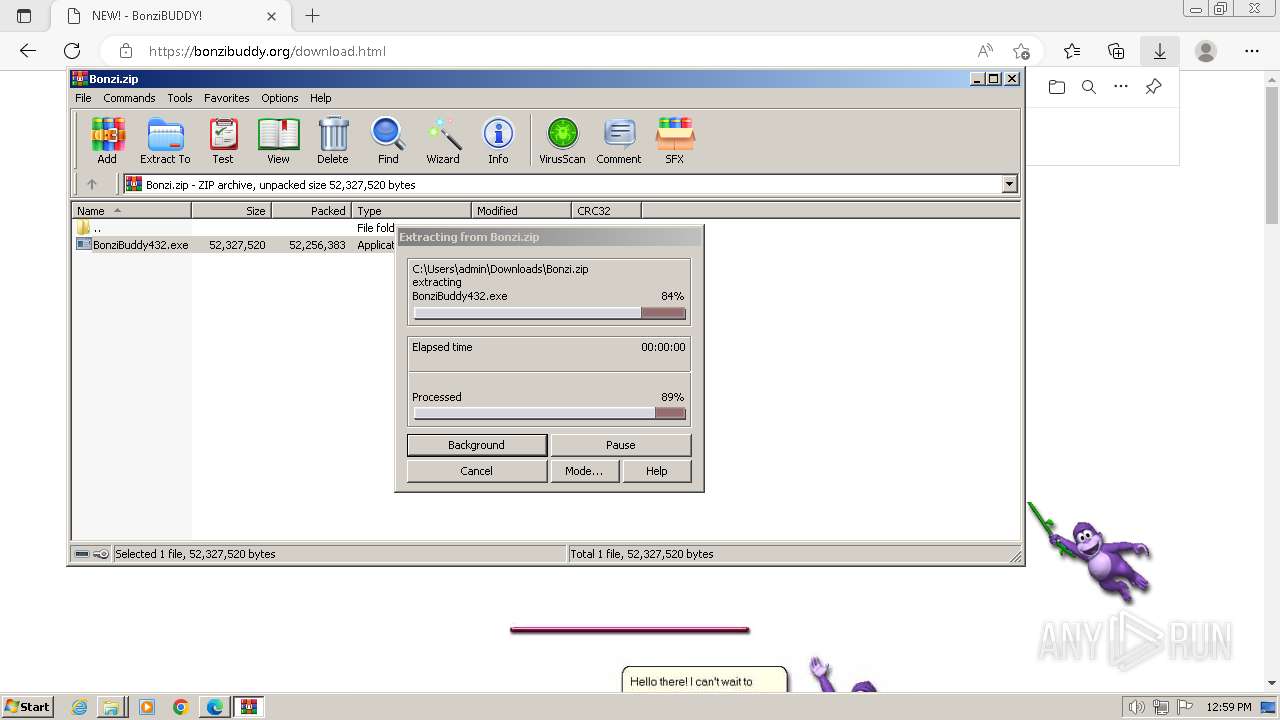Open Internet Explorer from taskbar

80,707
